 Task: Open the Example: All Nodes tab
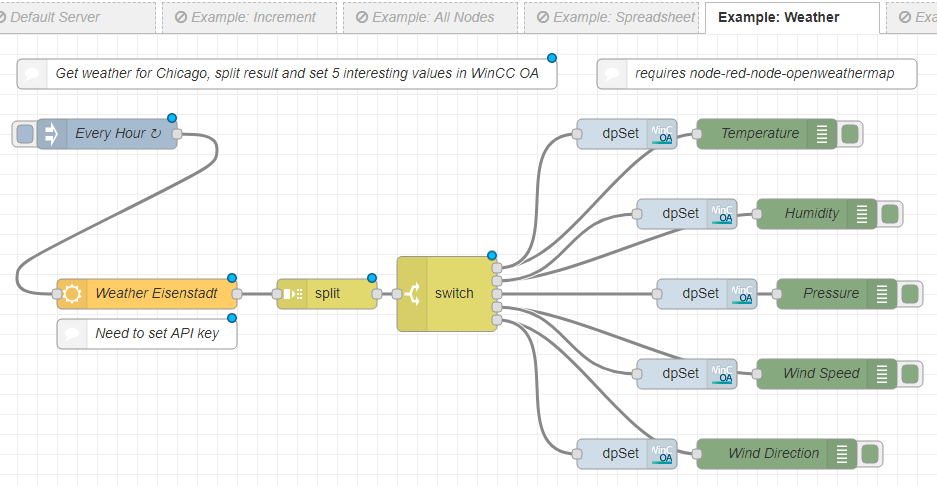click(x=430, y=17)
